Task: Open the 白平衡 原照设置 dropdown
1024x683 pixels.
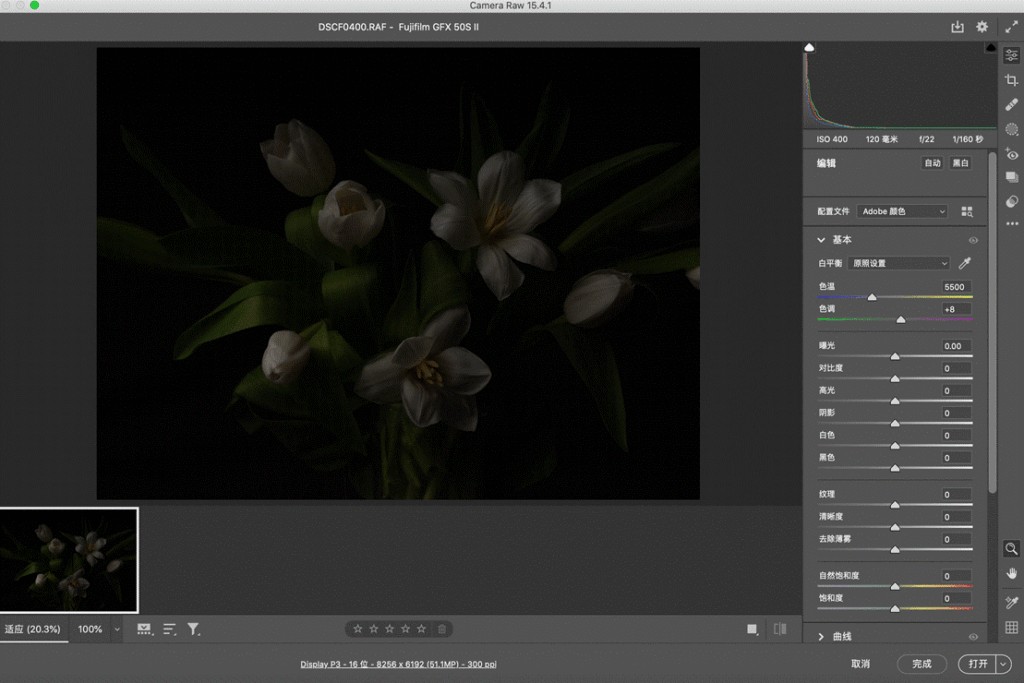Action: (x=897, y=263)
